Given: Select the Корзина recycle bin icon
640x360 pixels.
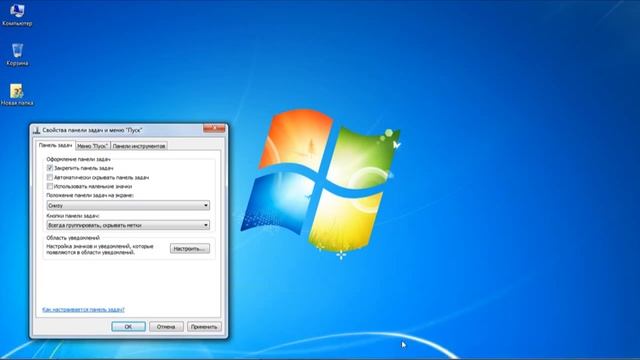Looking at the screenshot, I should click(17, 54).
